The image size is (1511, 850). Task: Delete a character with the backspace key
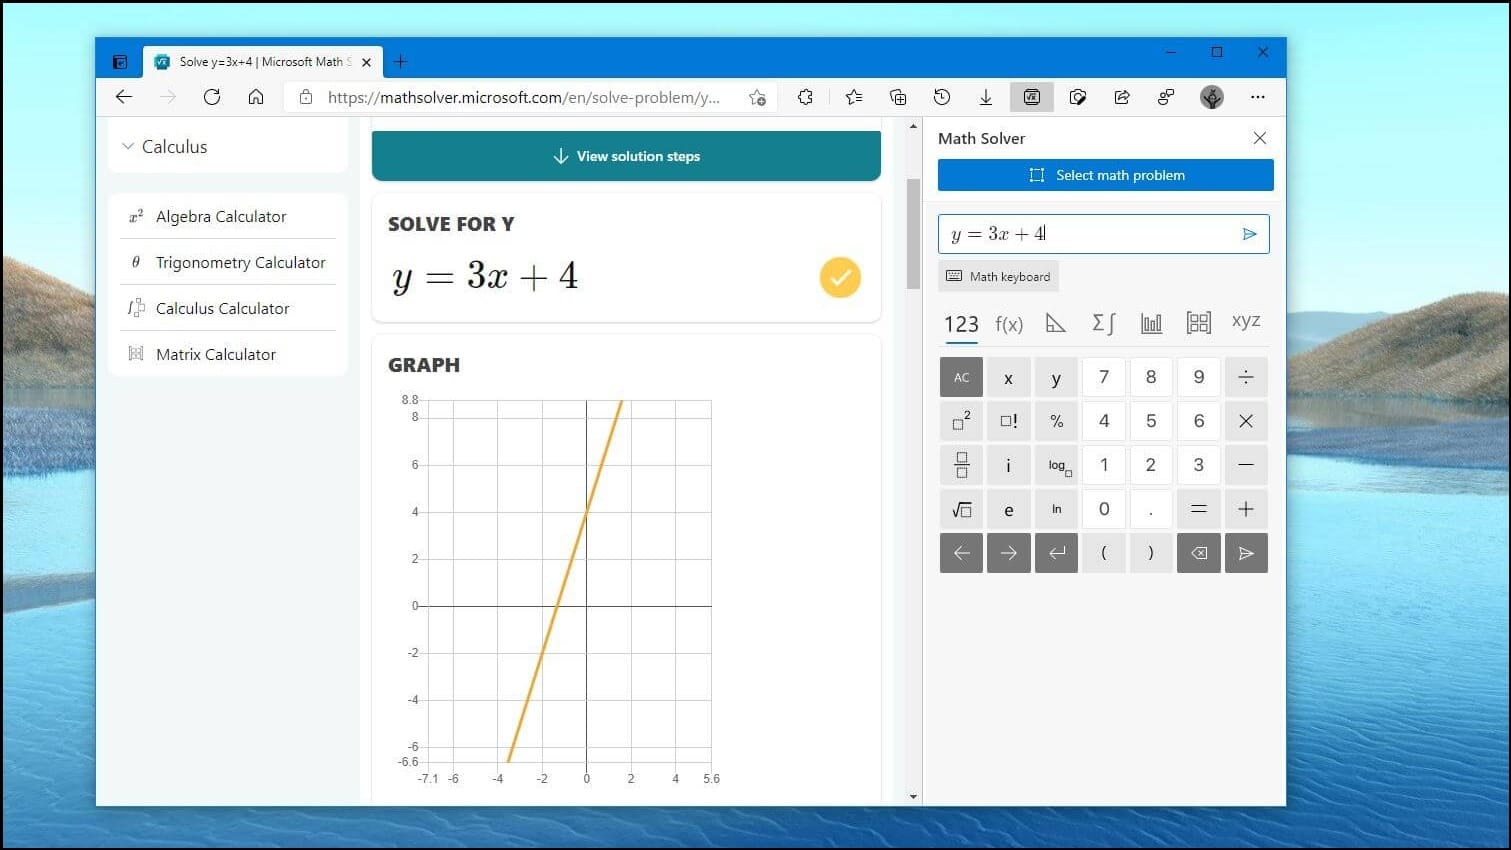pos(1199,553)
